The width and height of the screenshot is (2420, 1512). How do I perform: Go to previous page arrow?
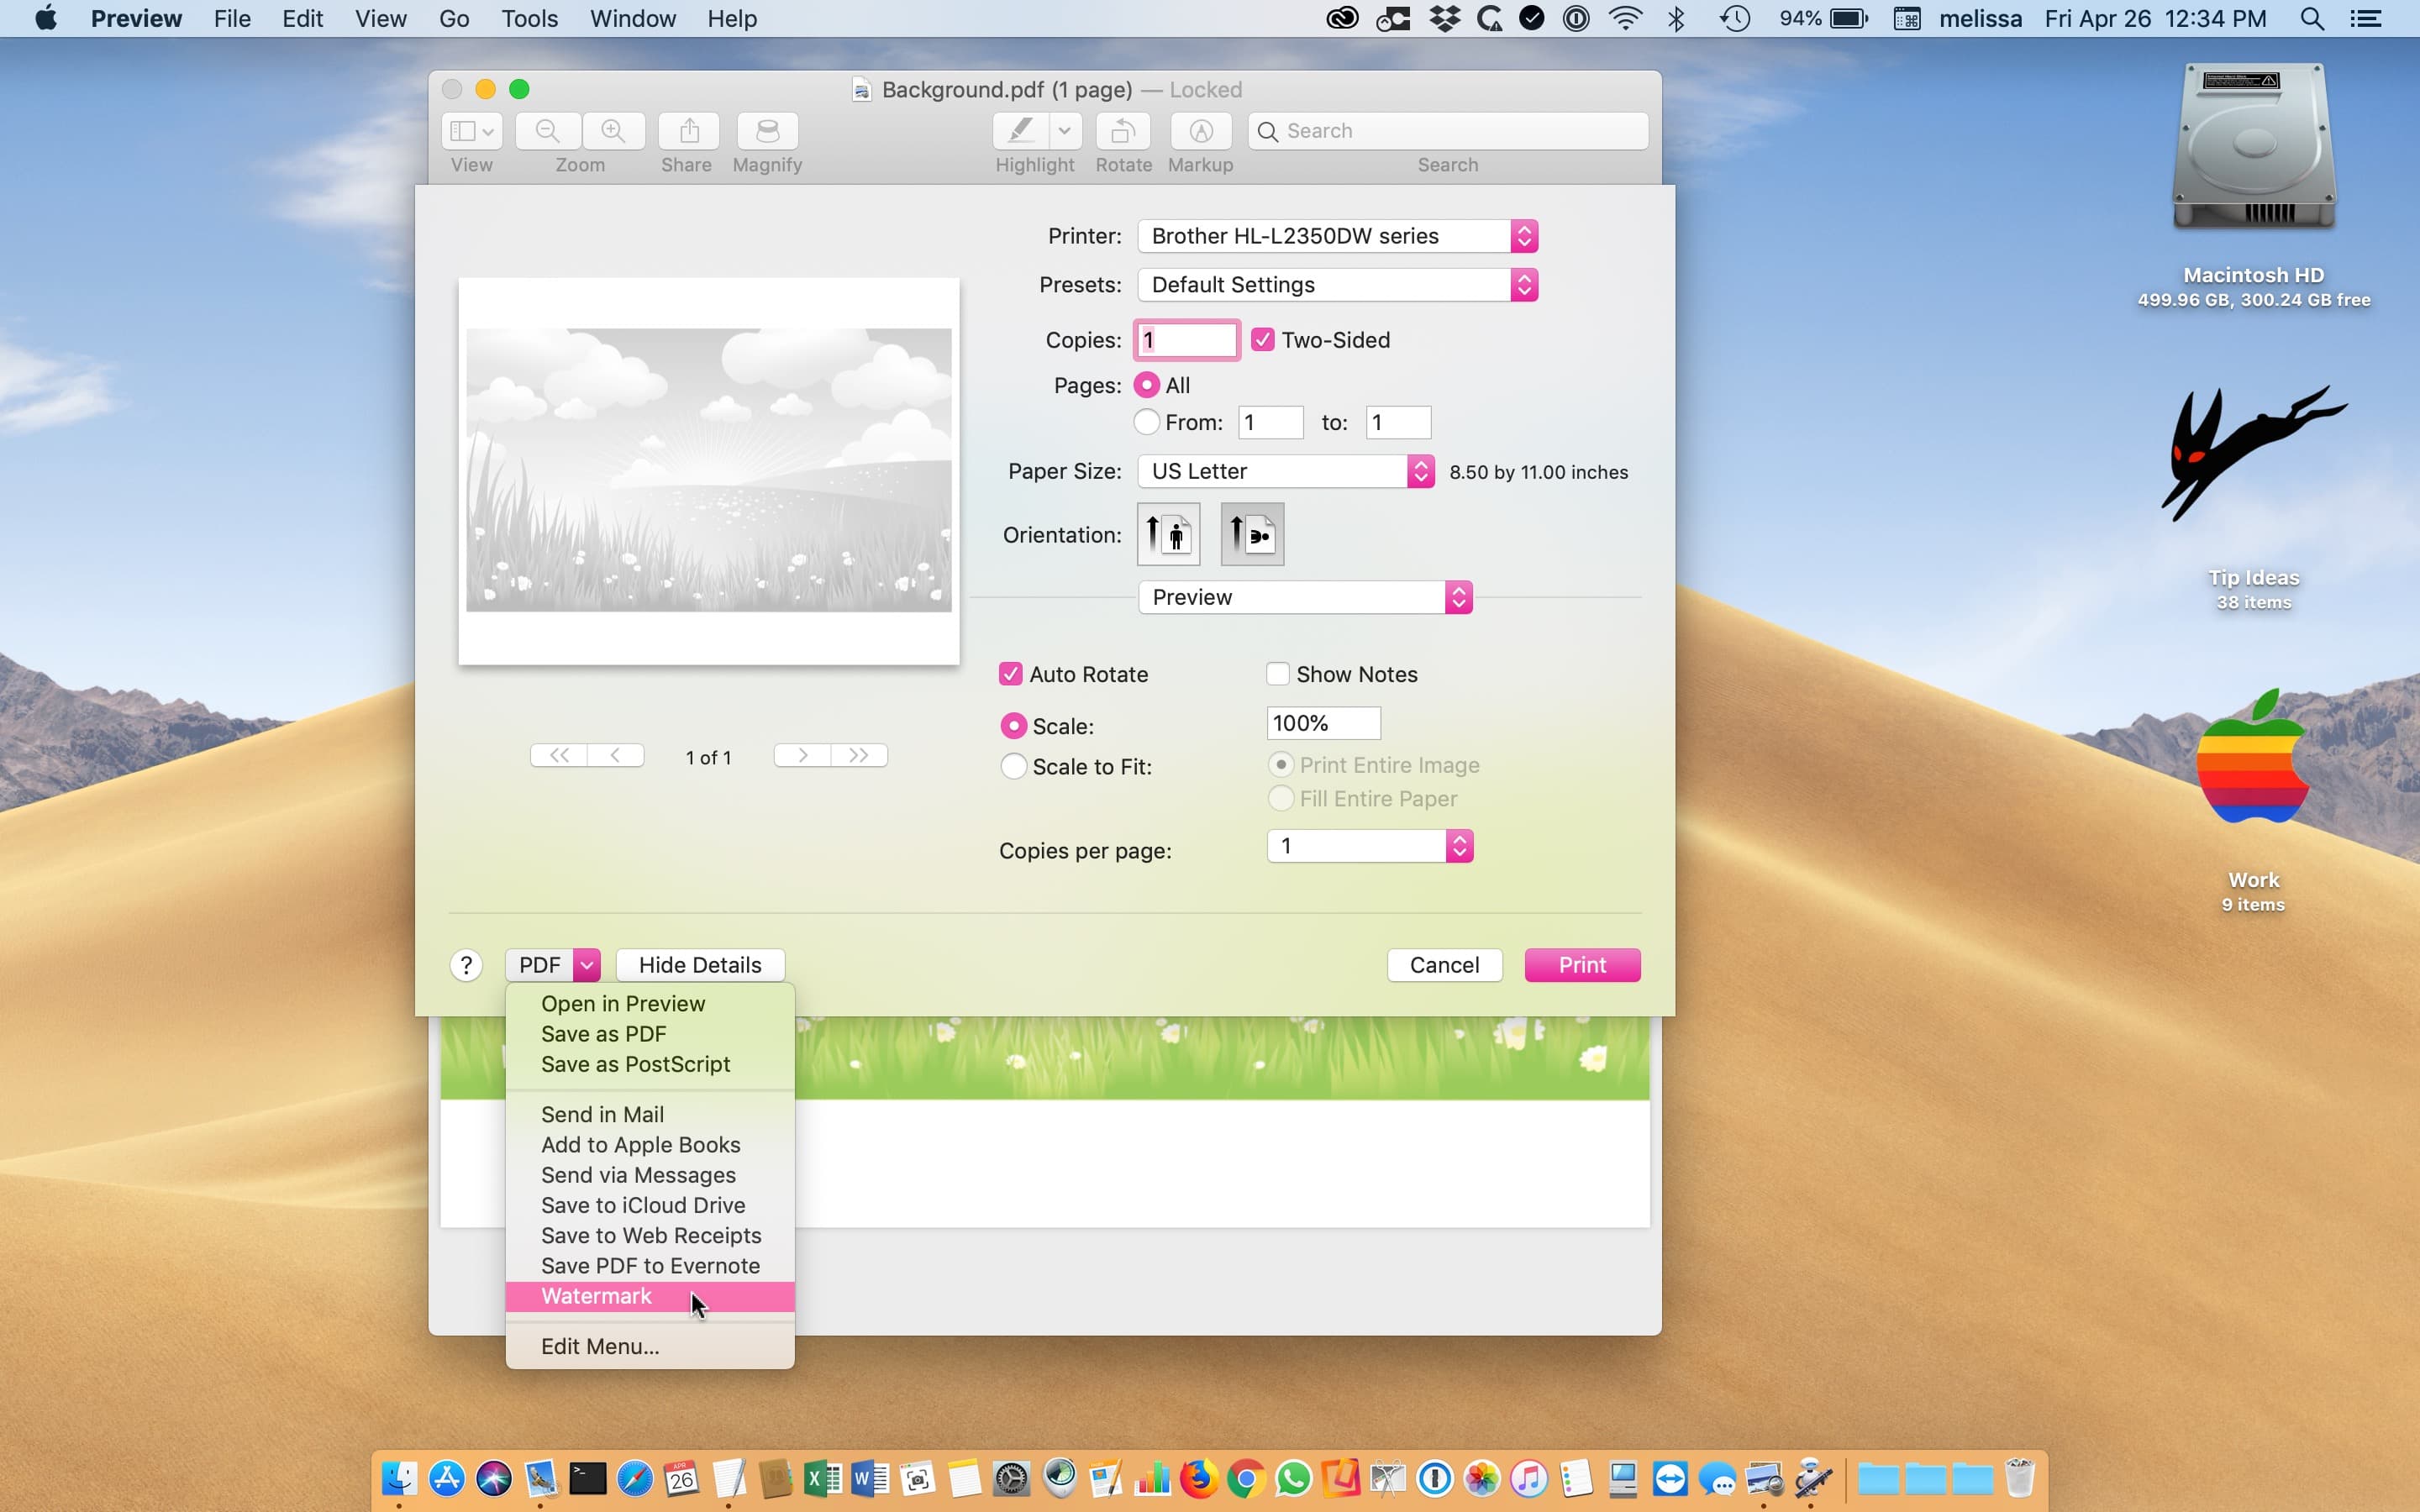pos(616,756)
